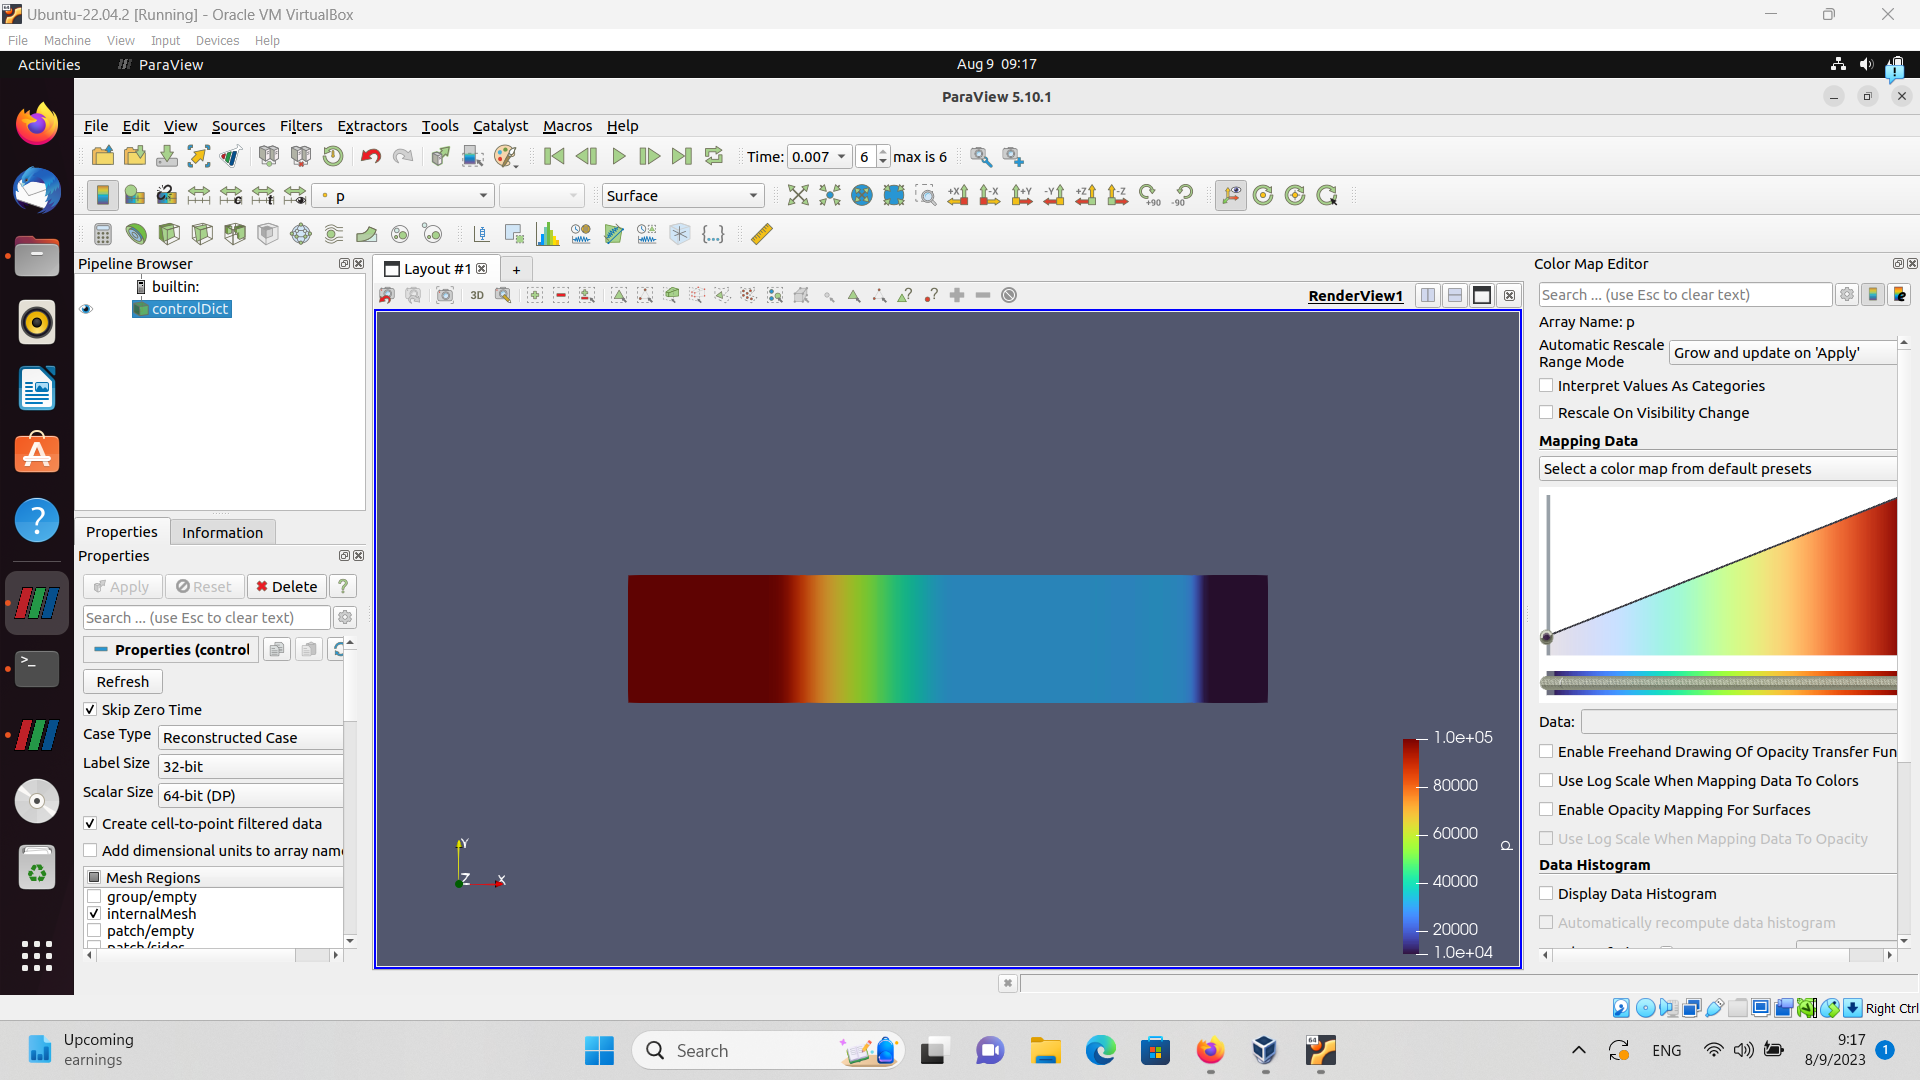
Task: Click the Undo arrow icon
Action: coord(370,157)
